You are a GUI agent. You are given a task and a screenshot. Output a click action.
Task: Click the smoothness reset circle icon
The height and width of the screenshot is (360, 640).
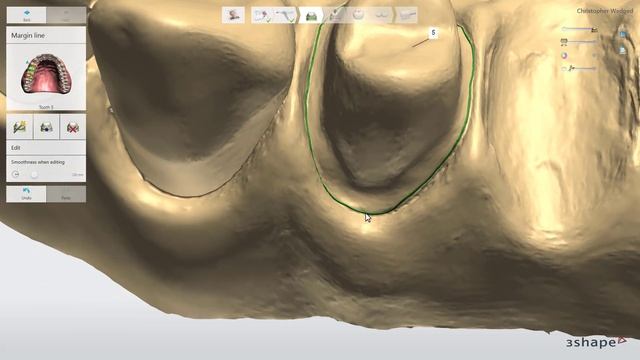[x=16, y=174]
